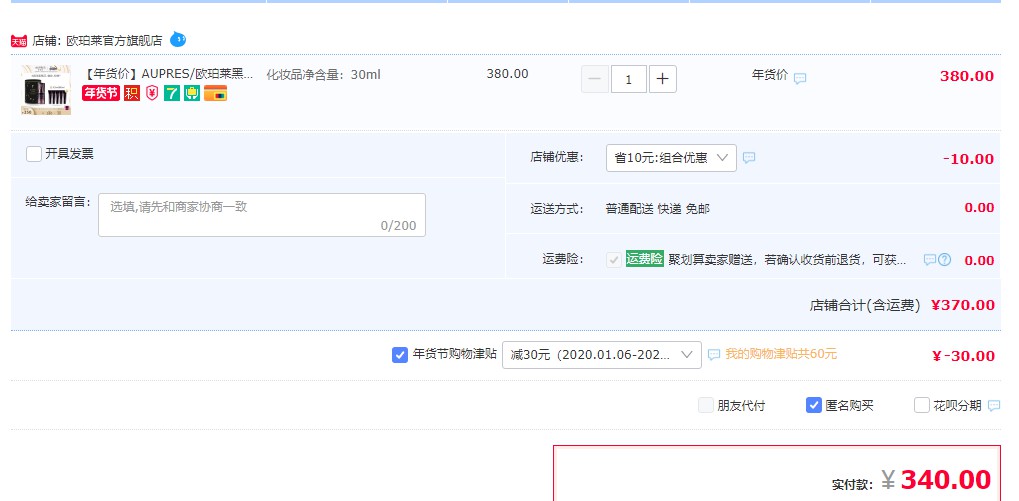
Task: Increase quantity with plus button
Action: (662, 79)
